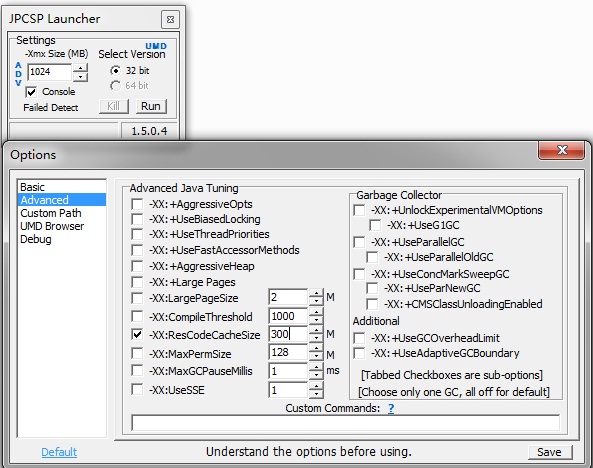Select the 64 bit version radio button
Viewport: 593px width, 468px height.
tap(115, 86)
